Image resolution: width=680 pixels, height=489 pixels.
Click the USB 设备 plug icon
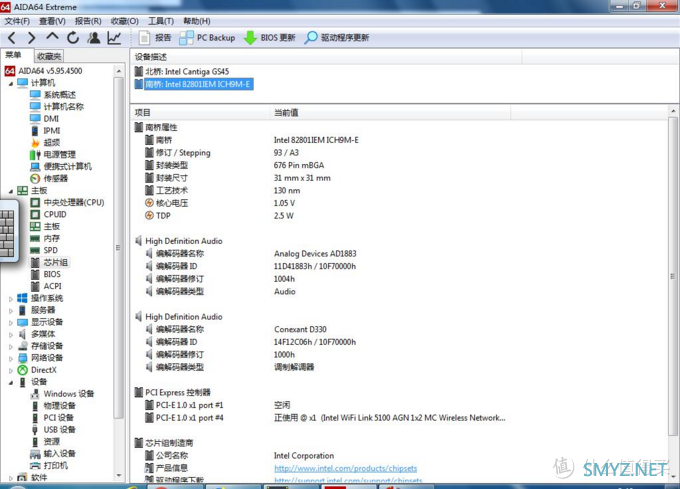click(x=35, y=430)
